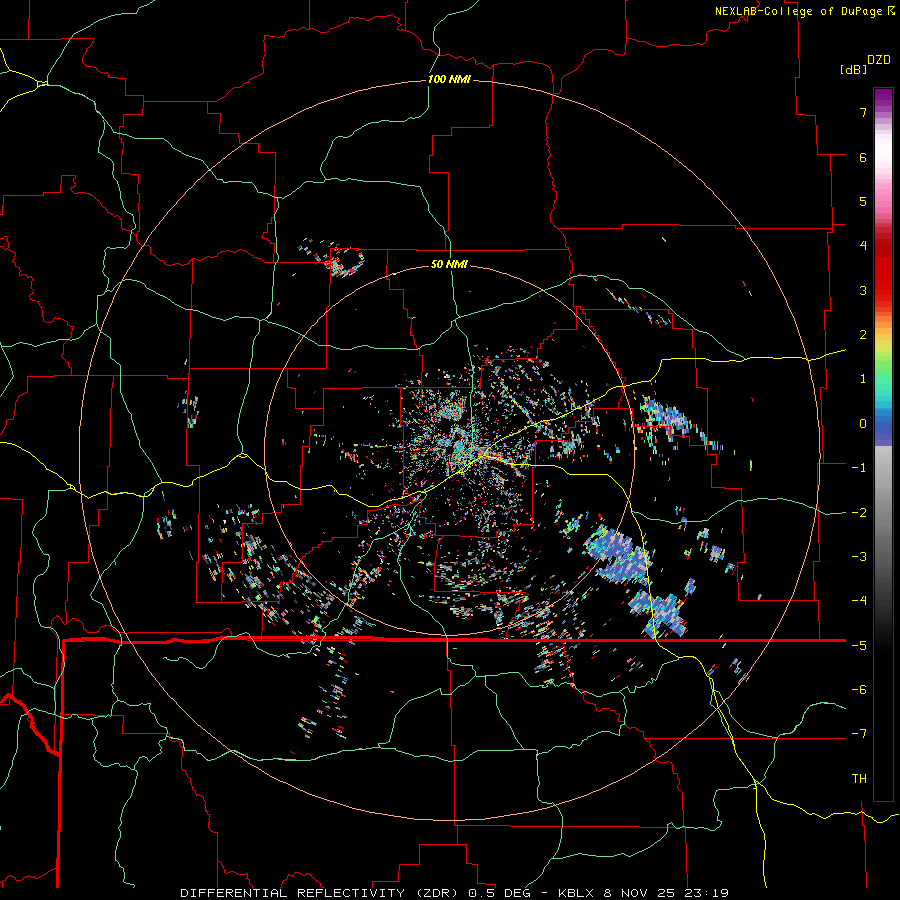
Task: Click the -5 dB value on the scale
Action: 859,646
